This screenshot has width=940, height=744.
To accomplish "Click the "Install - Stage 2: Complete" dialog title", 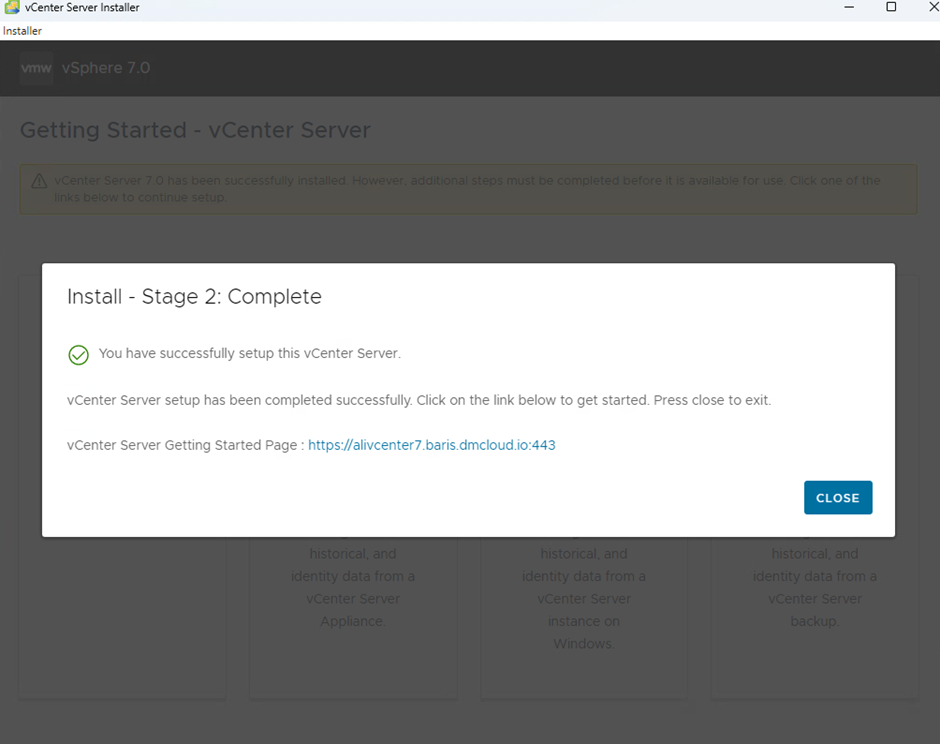I will tap(194, 297).
